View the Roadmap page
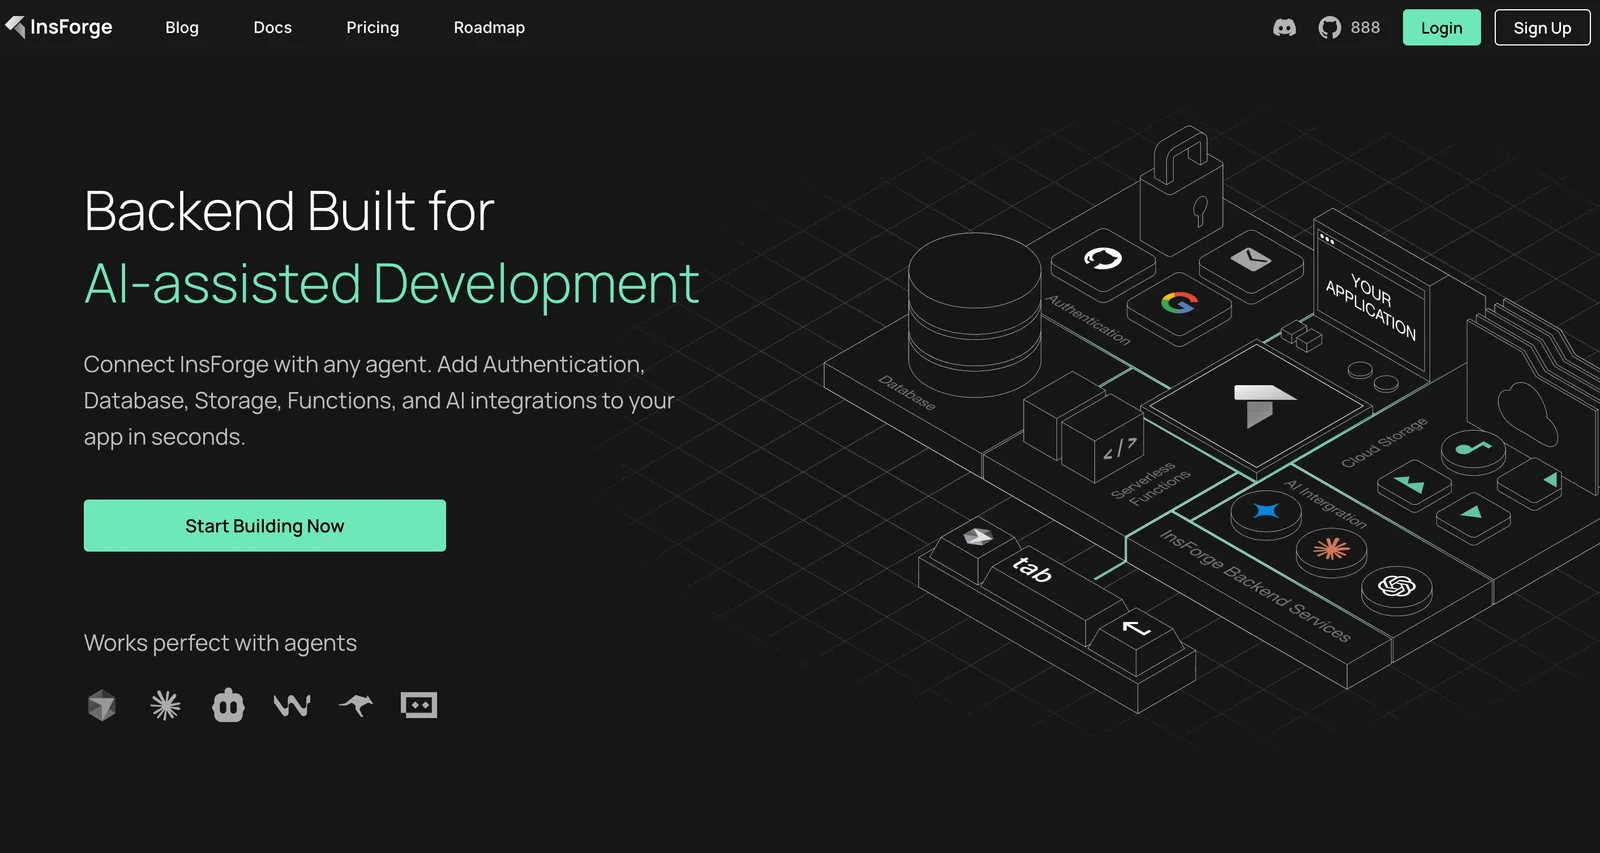The height and width of the screenshot is (853, 1600). pos(489,28)
